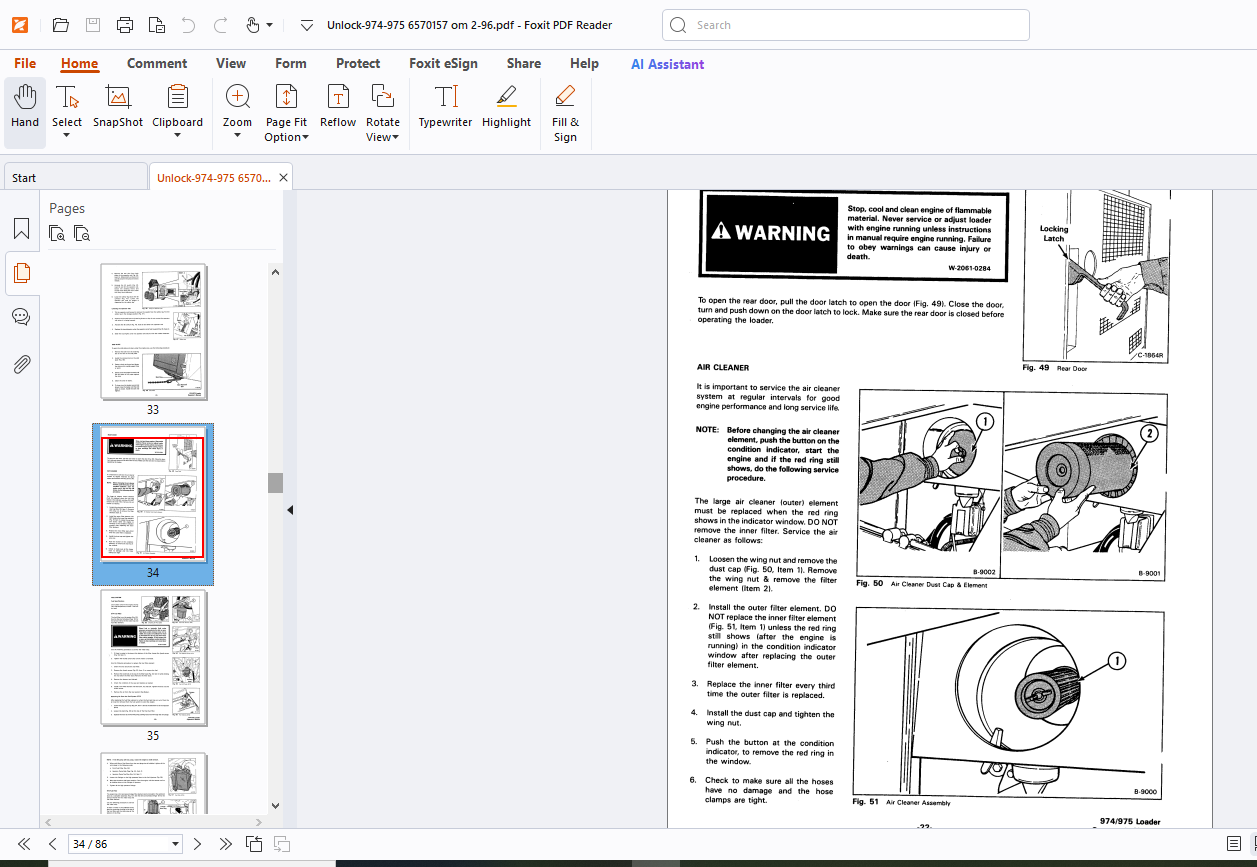Click the page number field 34 / 86
Viewport: 1257px width, 867px height.
pos(118,844)
